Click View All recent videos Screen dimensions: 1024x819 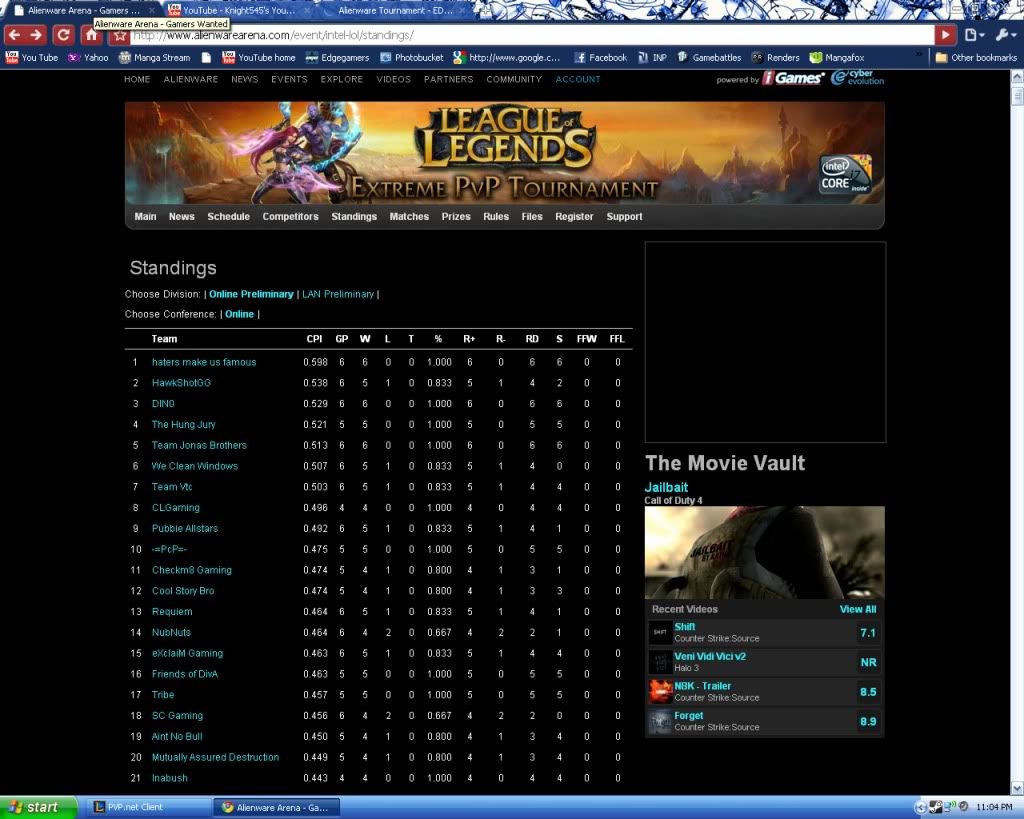click(x=858, y=609)
